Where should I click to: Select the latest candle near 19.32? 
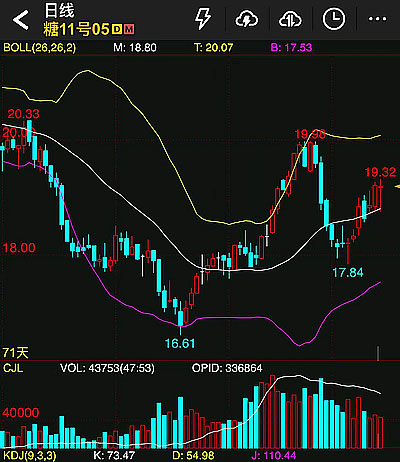pos(381,195)
